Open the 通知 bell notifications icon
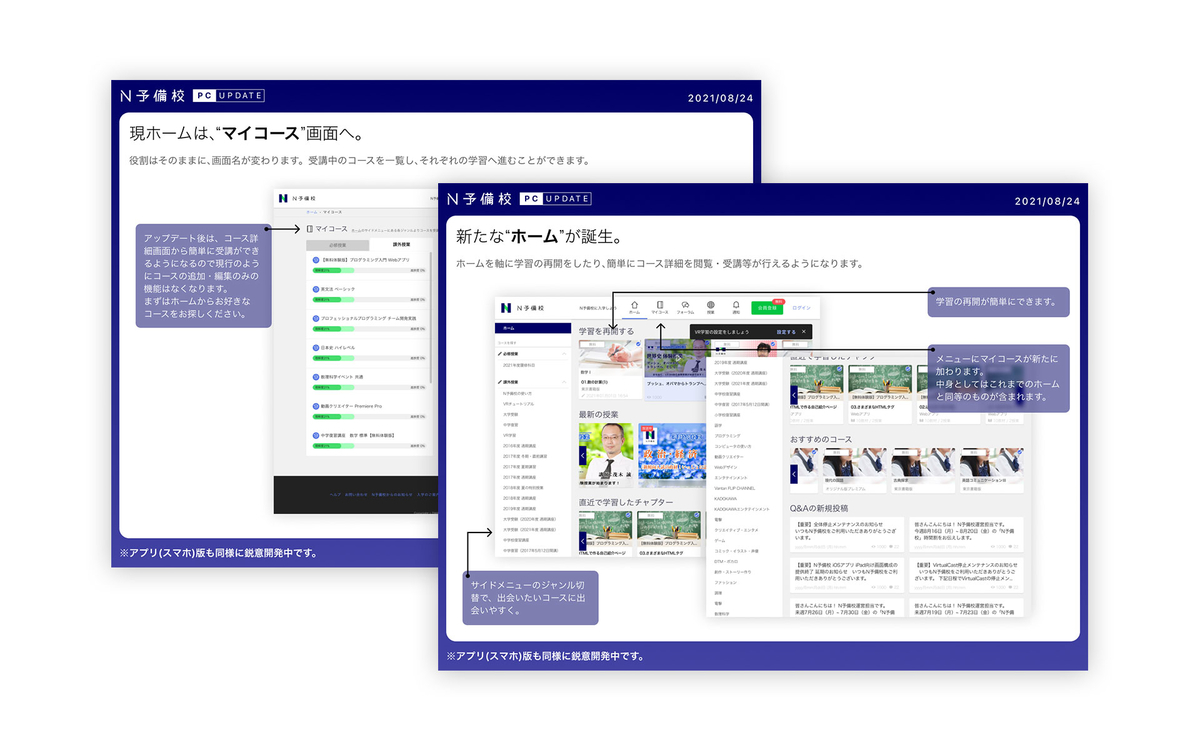1200x750 pixels. click(736, 306)
